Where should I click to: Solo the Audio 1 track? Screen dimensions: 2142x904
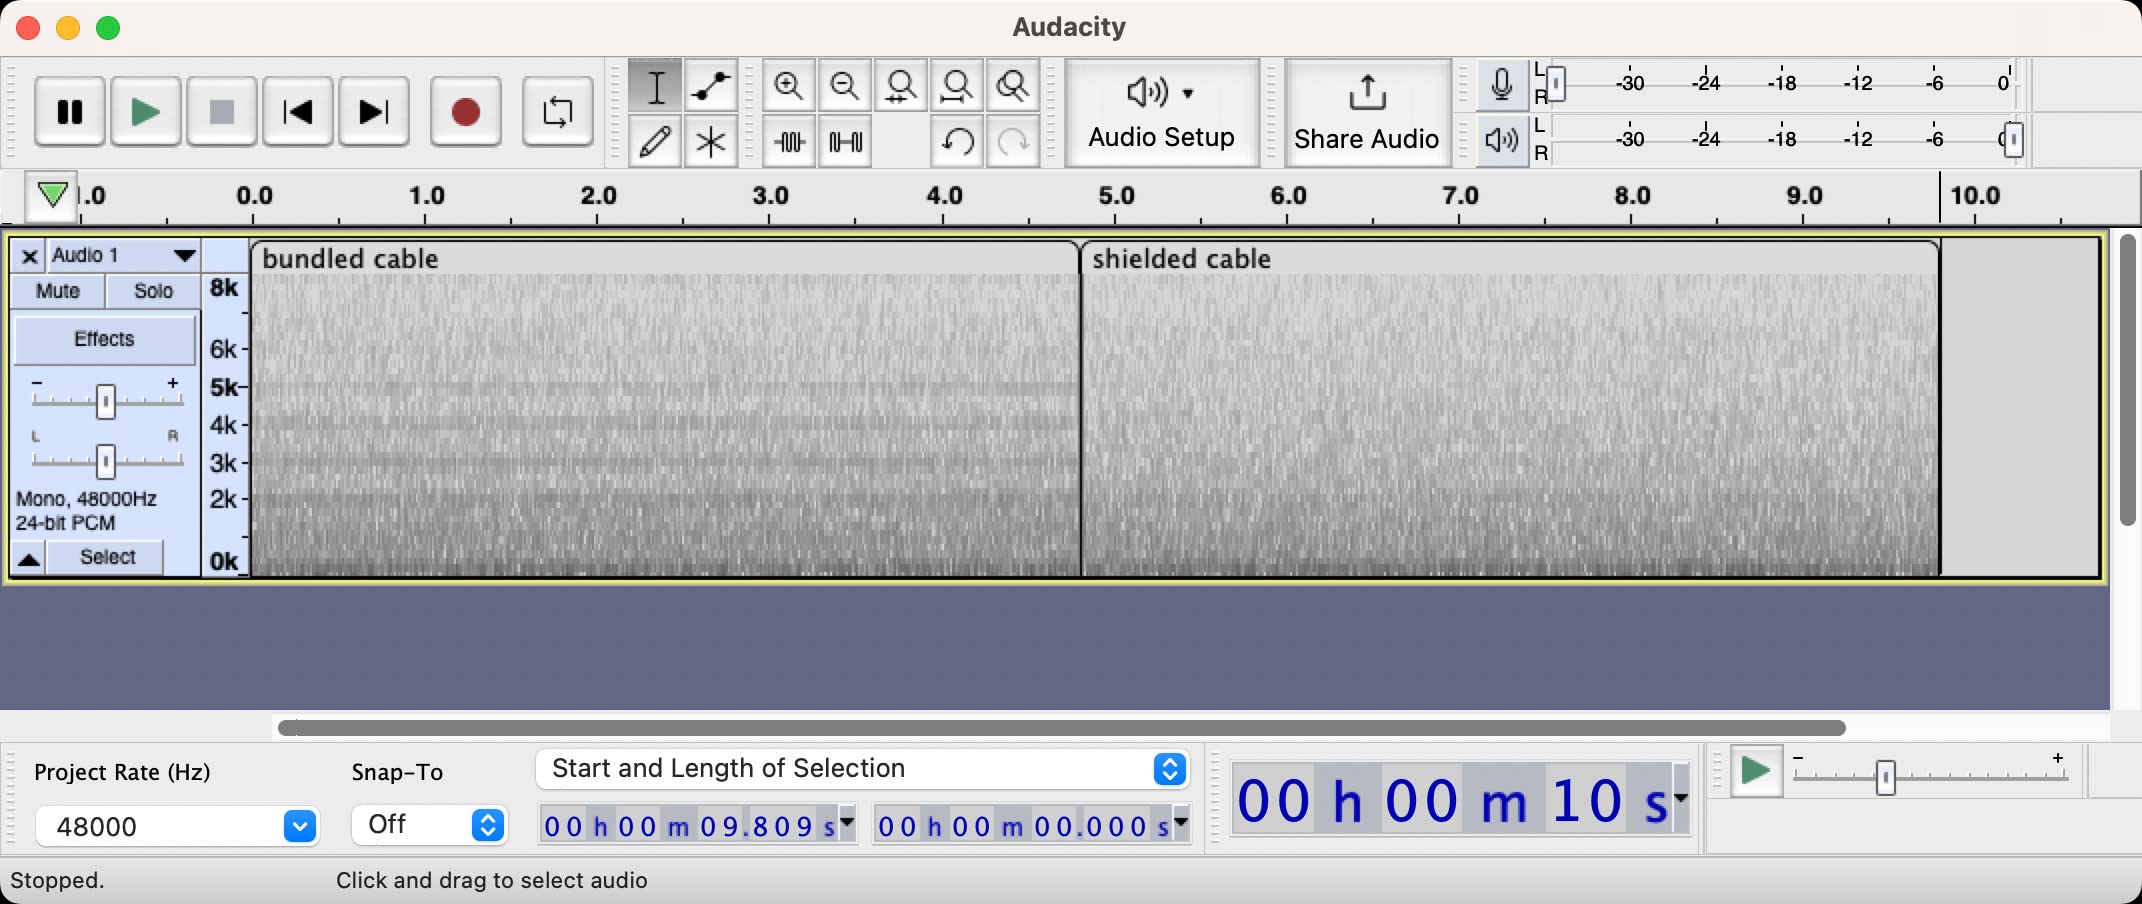pos(153,291)
